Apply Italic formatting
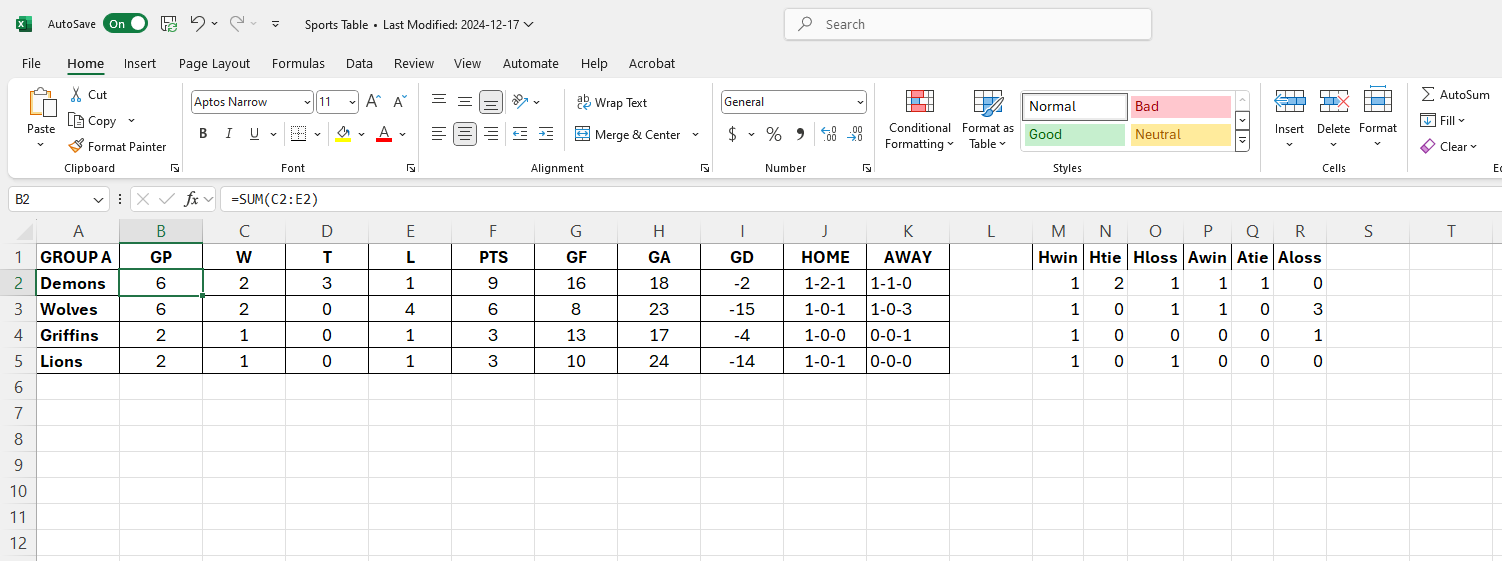The image size is (1502, 561). tap(229, 134)
